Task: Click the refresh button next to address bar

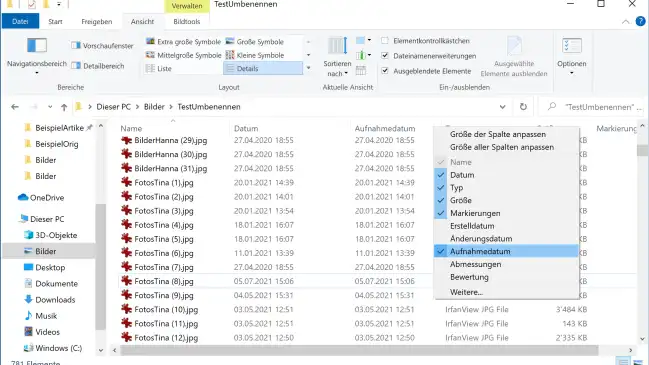Action: coord(523,107)
